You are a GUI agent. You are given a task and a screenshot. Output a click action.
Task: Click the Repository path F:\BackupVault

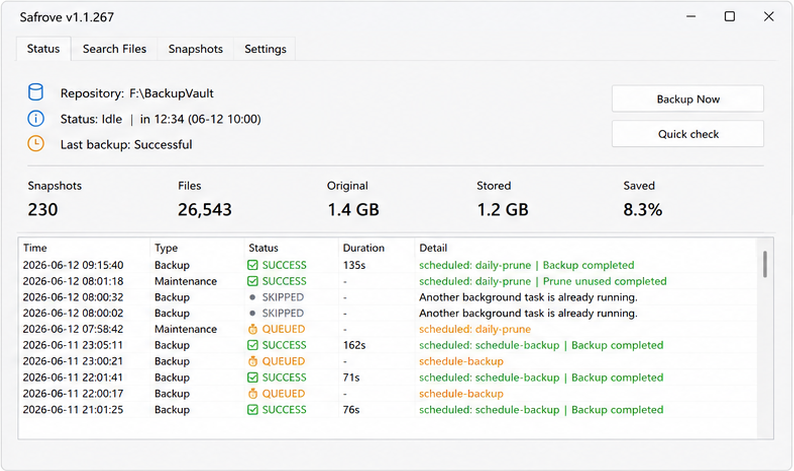coord(172,93)
